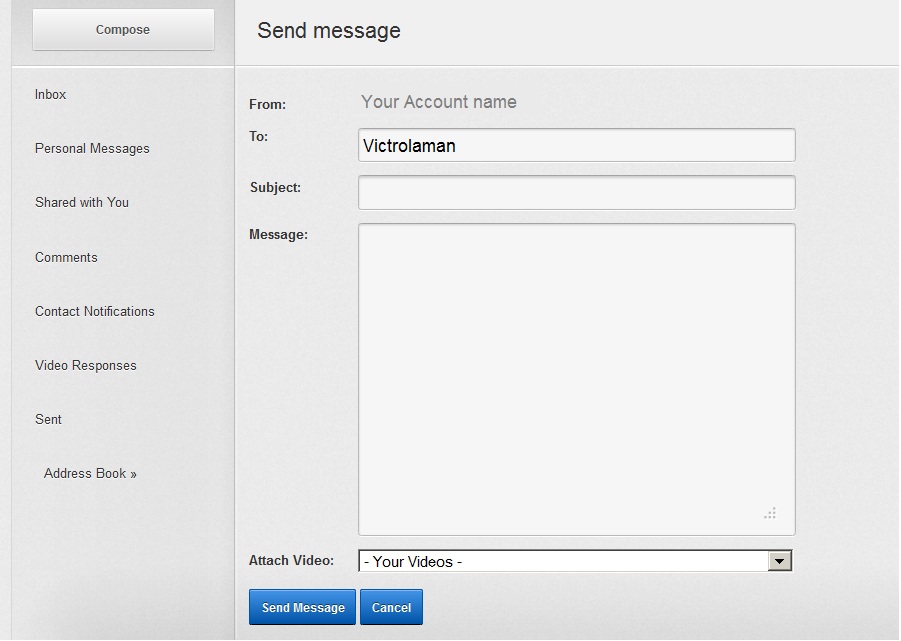Image resolution: width=901 pixels, height=641 pixels.
Task: Click the empty Subject field
Action: click(576, 192)
